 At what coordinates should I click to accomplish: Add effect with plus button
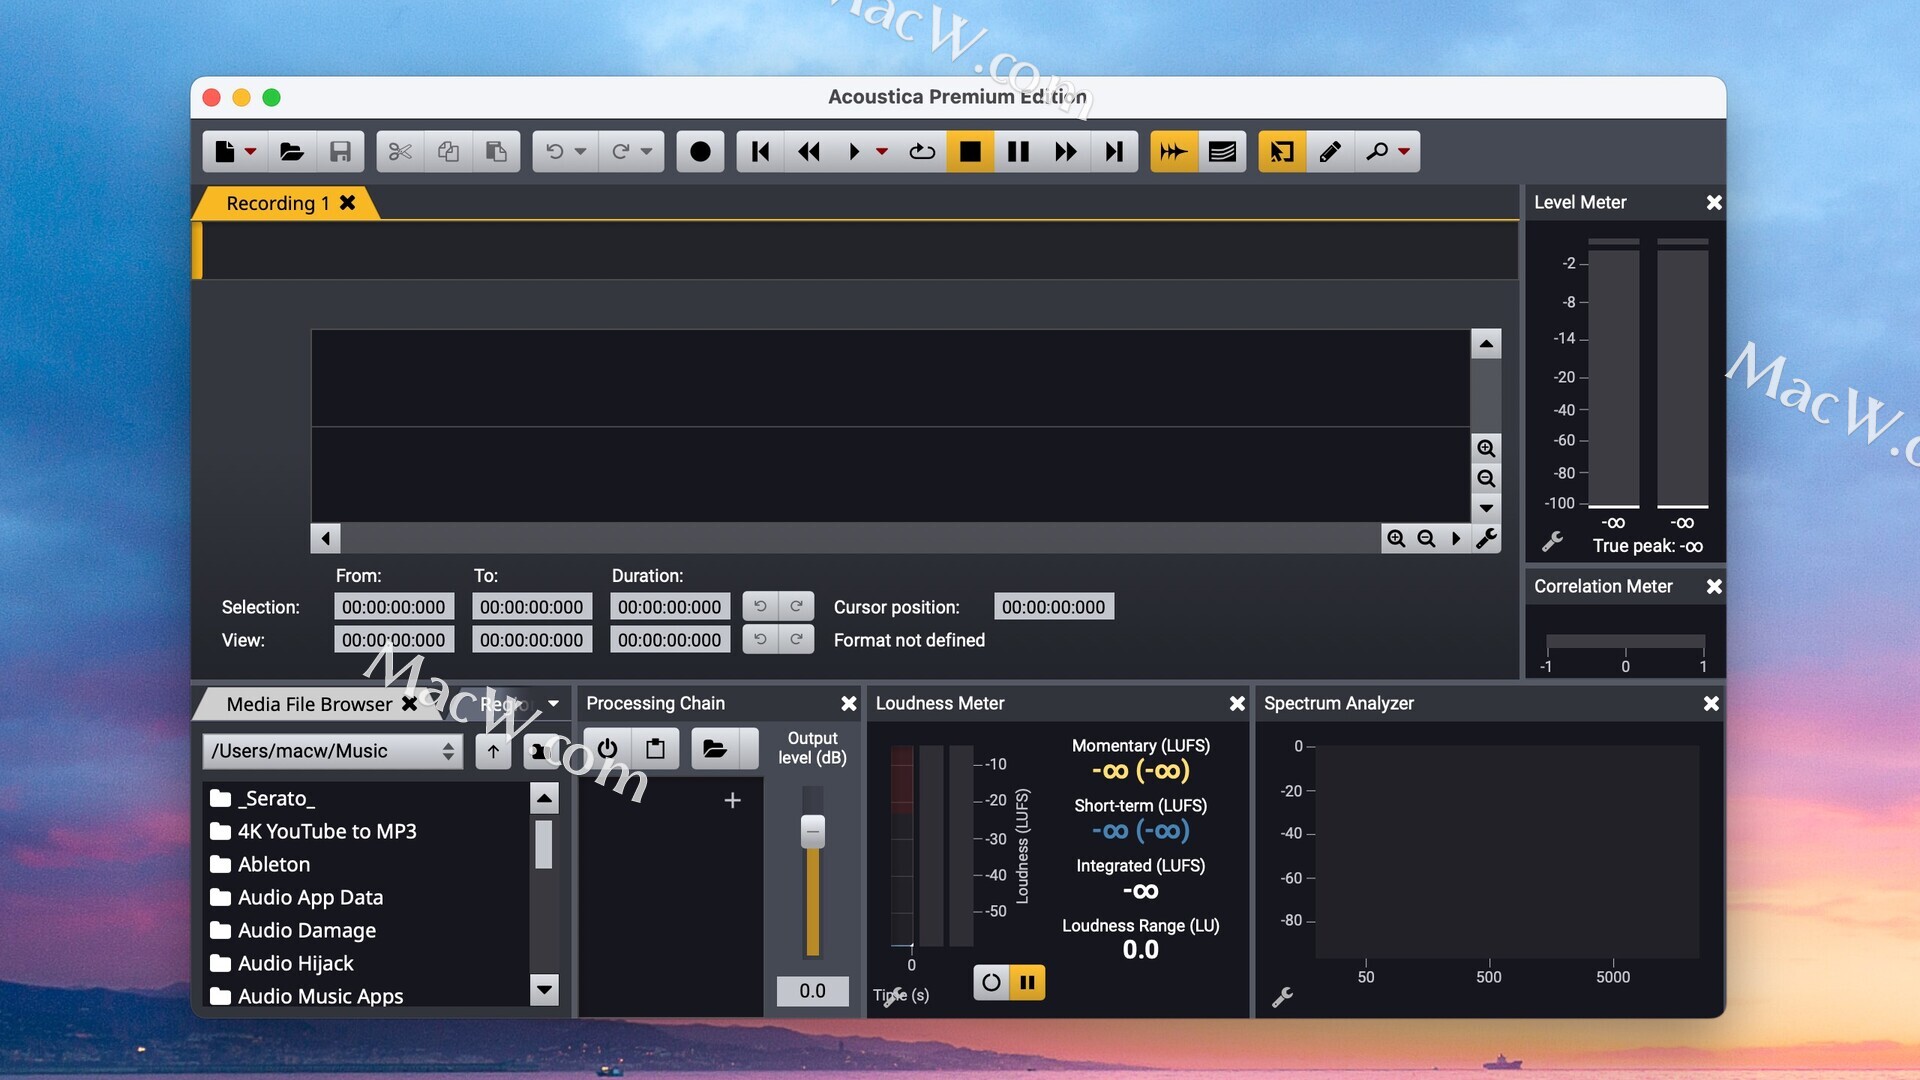coord(732,800)
